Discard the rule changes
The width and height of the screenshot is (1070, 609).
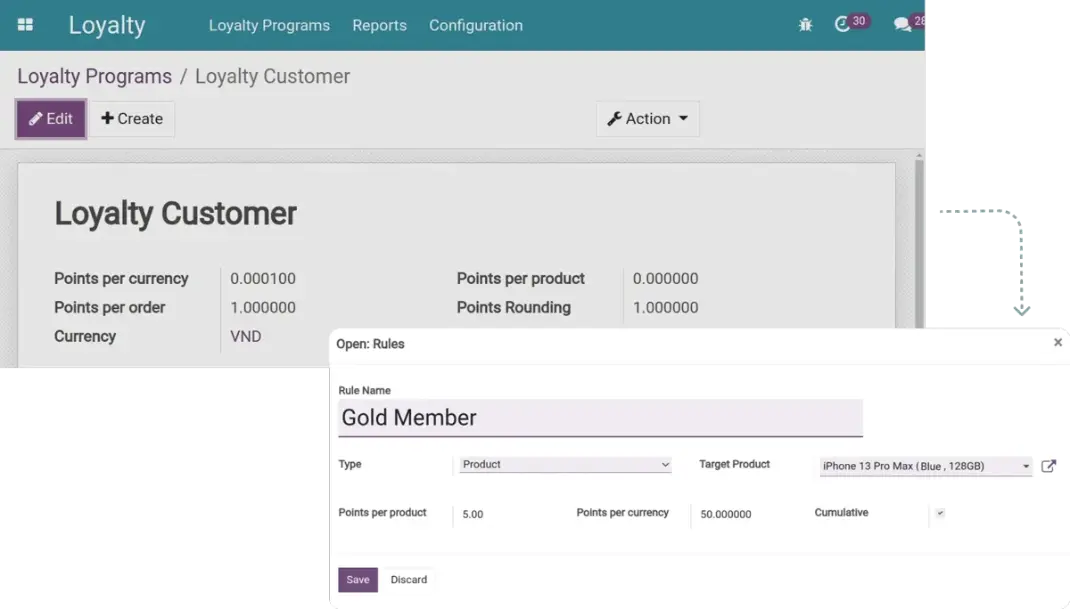click(x=408, y=580)
